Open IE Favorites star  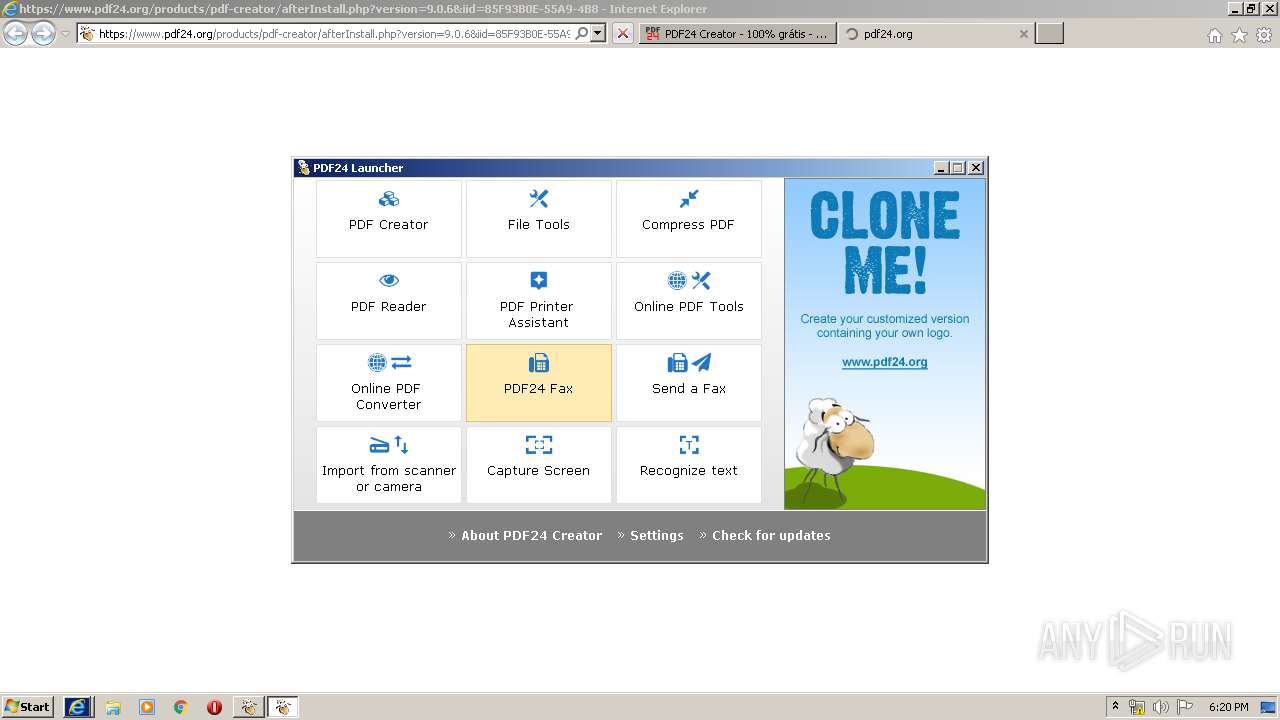(x=1239, y=35)
